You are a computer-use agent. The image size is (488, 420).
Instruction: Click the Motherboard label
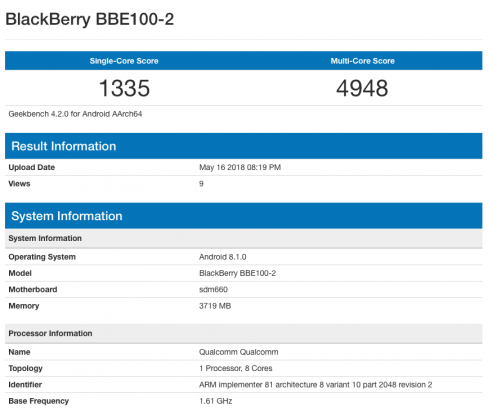coord(33,290)
